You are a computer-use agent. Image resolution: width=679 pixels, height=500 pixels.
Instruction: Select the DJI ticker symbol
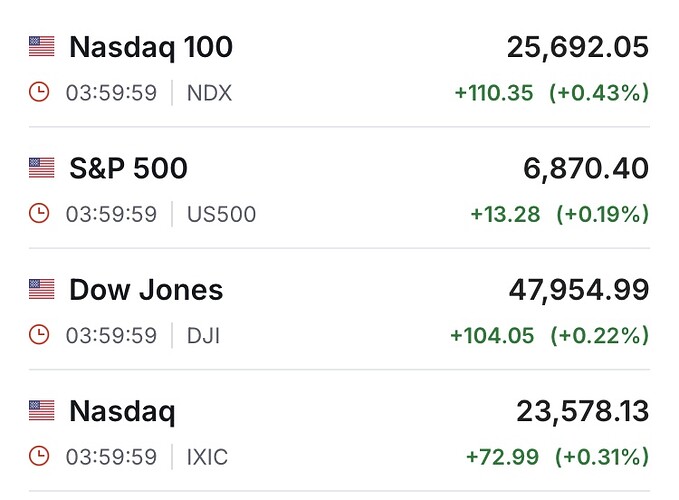pos(203,335)
